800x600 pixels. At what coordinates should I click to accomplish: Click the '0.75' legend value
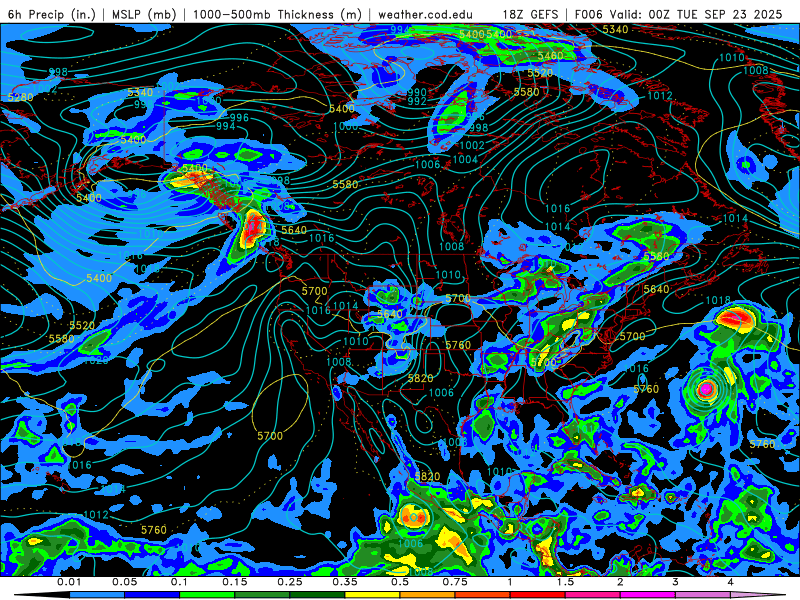pos(455,582)
